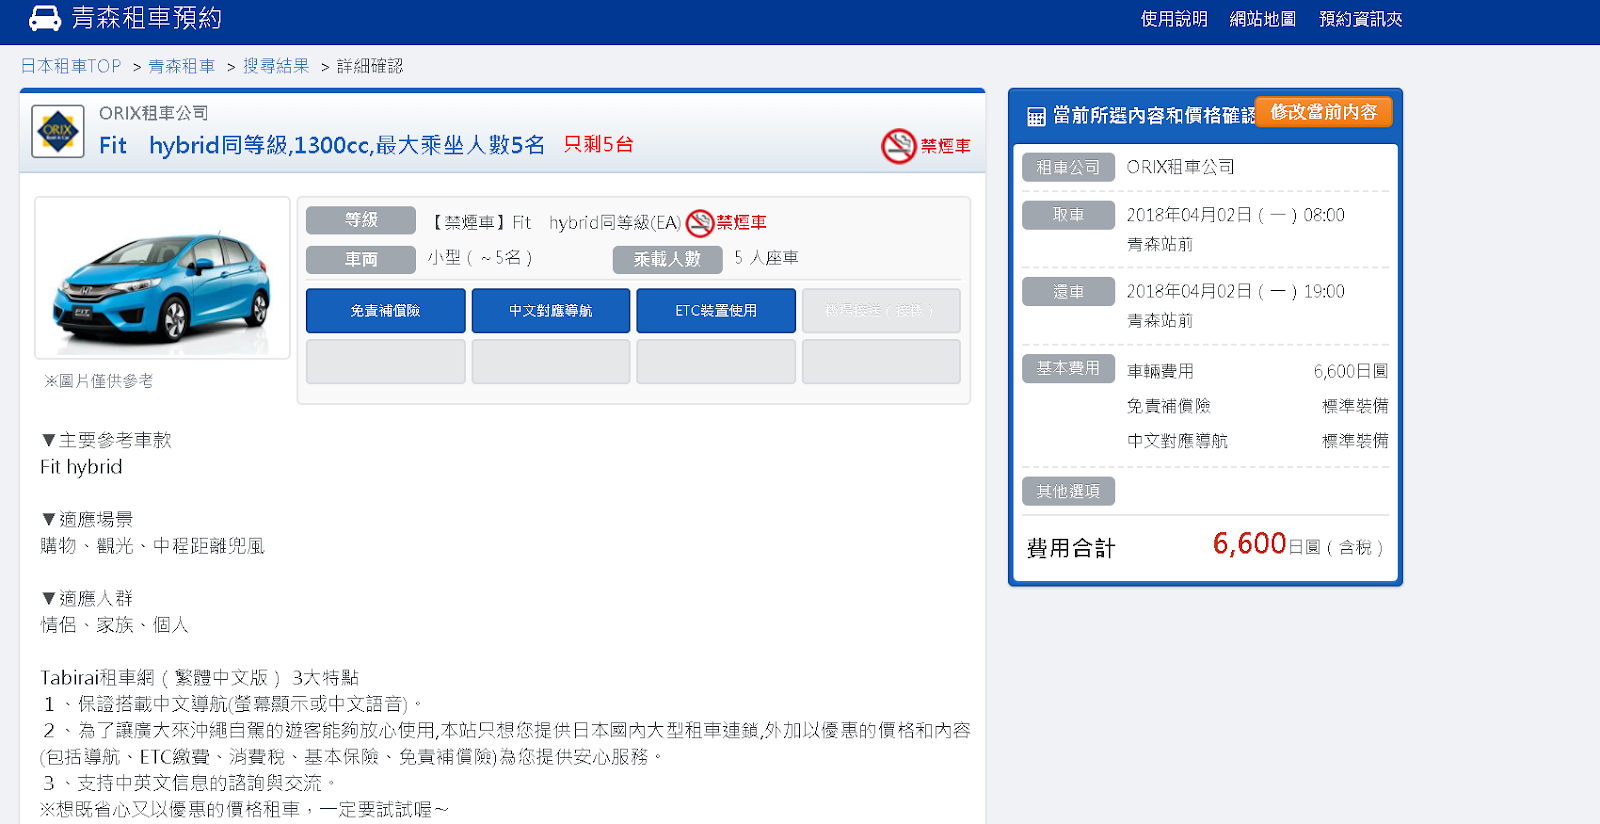
Task: Click the Fit hybrid car title heading
Action: (322, 145)
